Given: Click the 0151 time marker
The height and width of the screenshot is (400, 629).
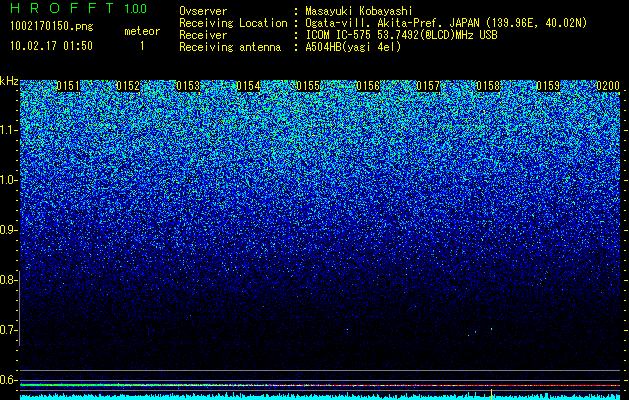Looking at the screenshot, I should point(68,86).
